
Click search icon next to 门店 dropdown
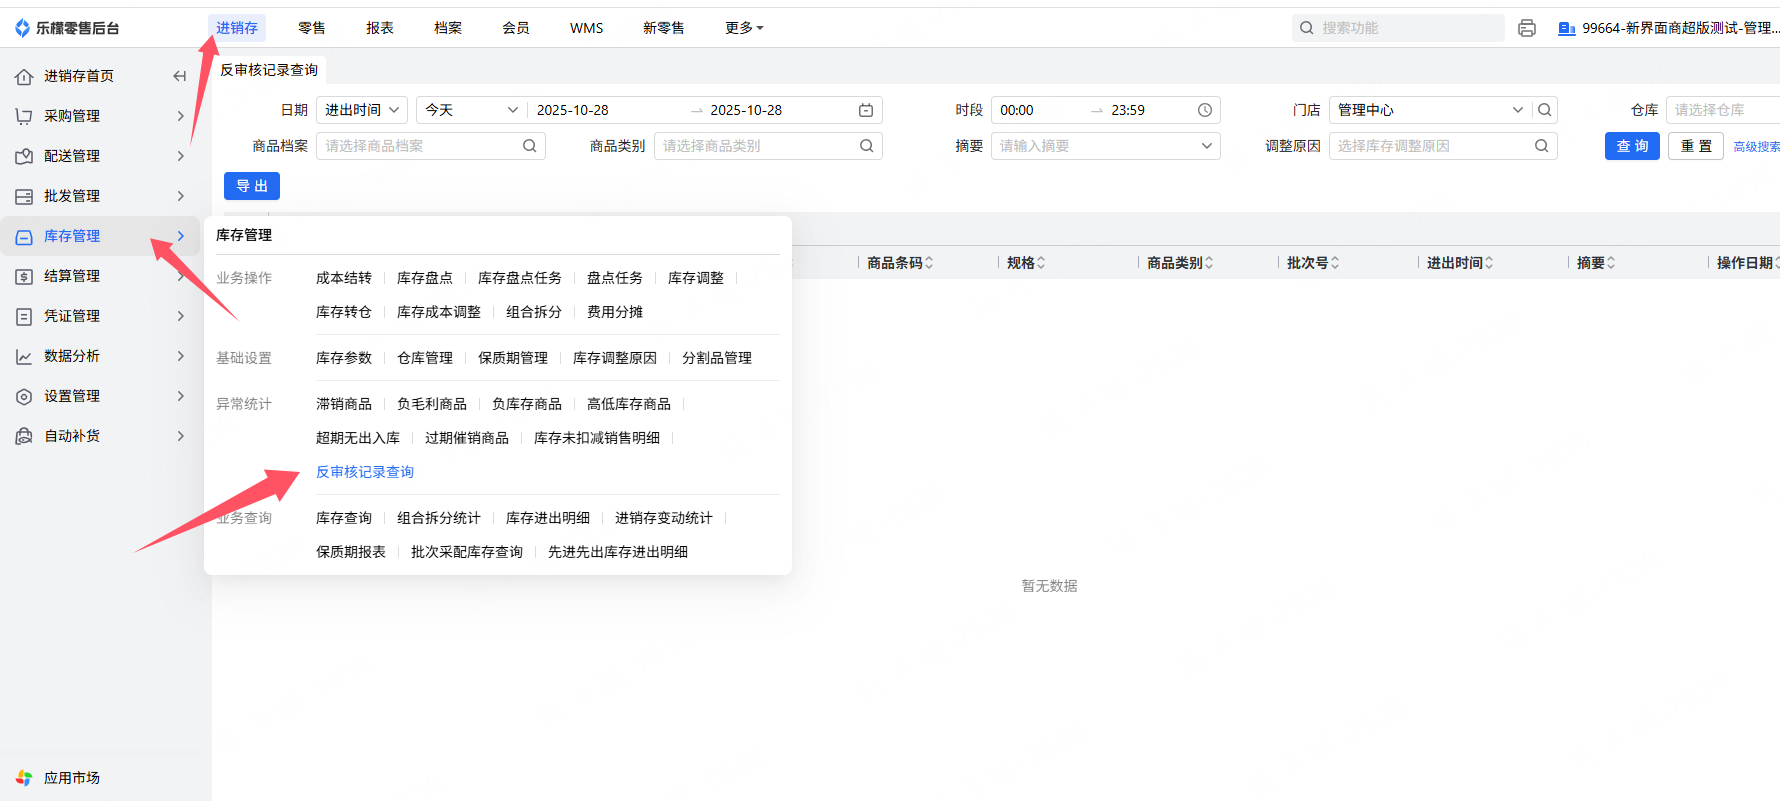(x=1545, y=110)
